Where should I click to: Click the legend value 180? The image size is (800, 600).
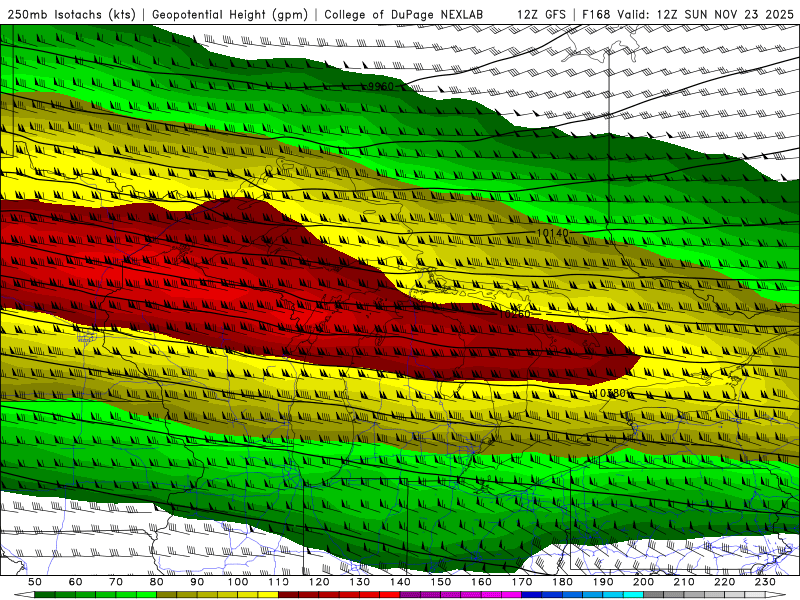[562, 582]
